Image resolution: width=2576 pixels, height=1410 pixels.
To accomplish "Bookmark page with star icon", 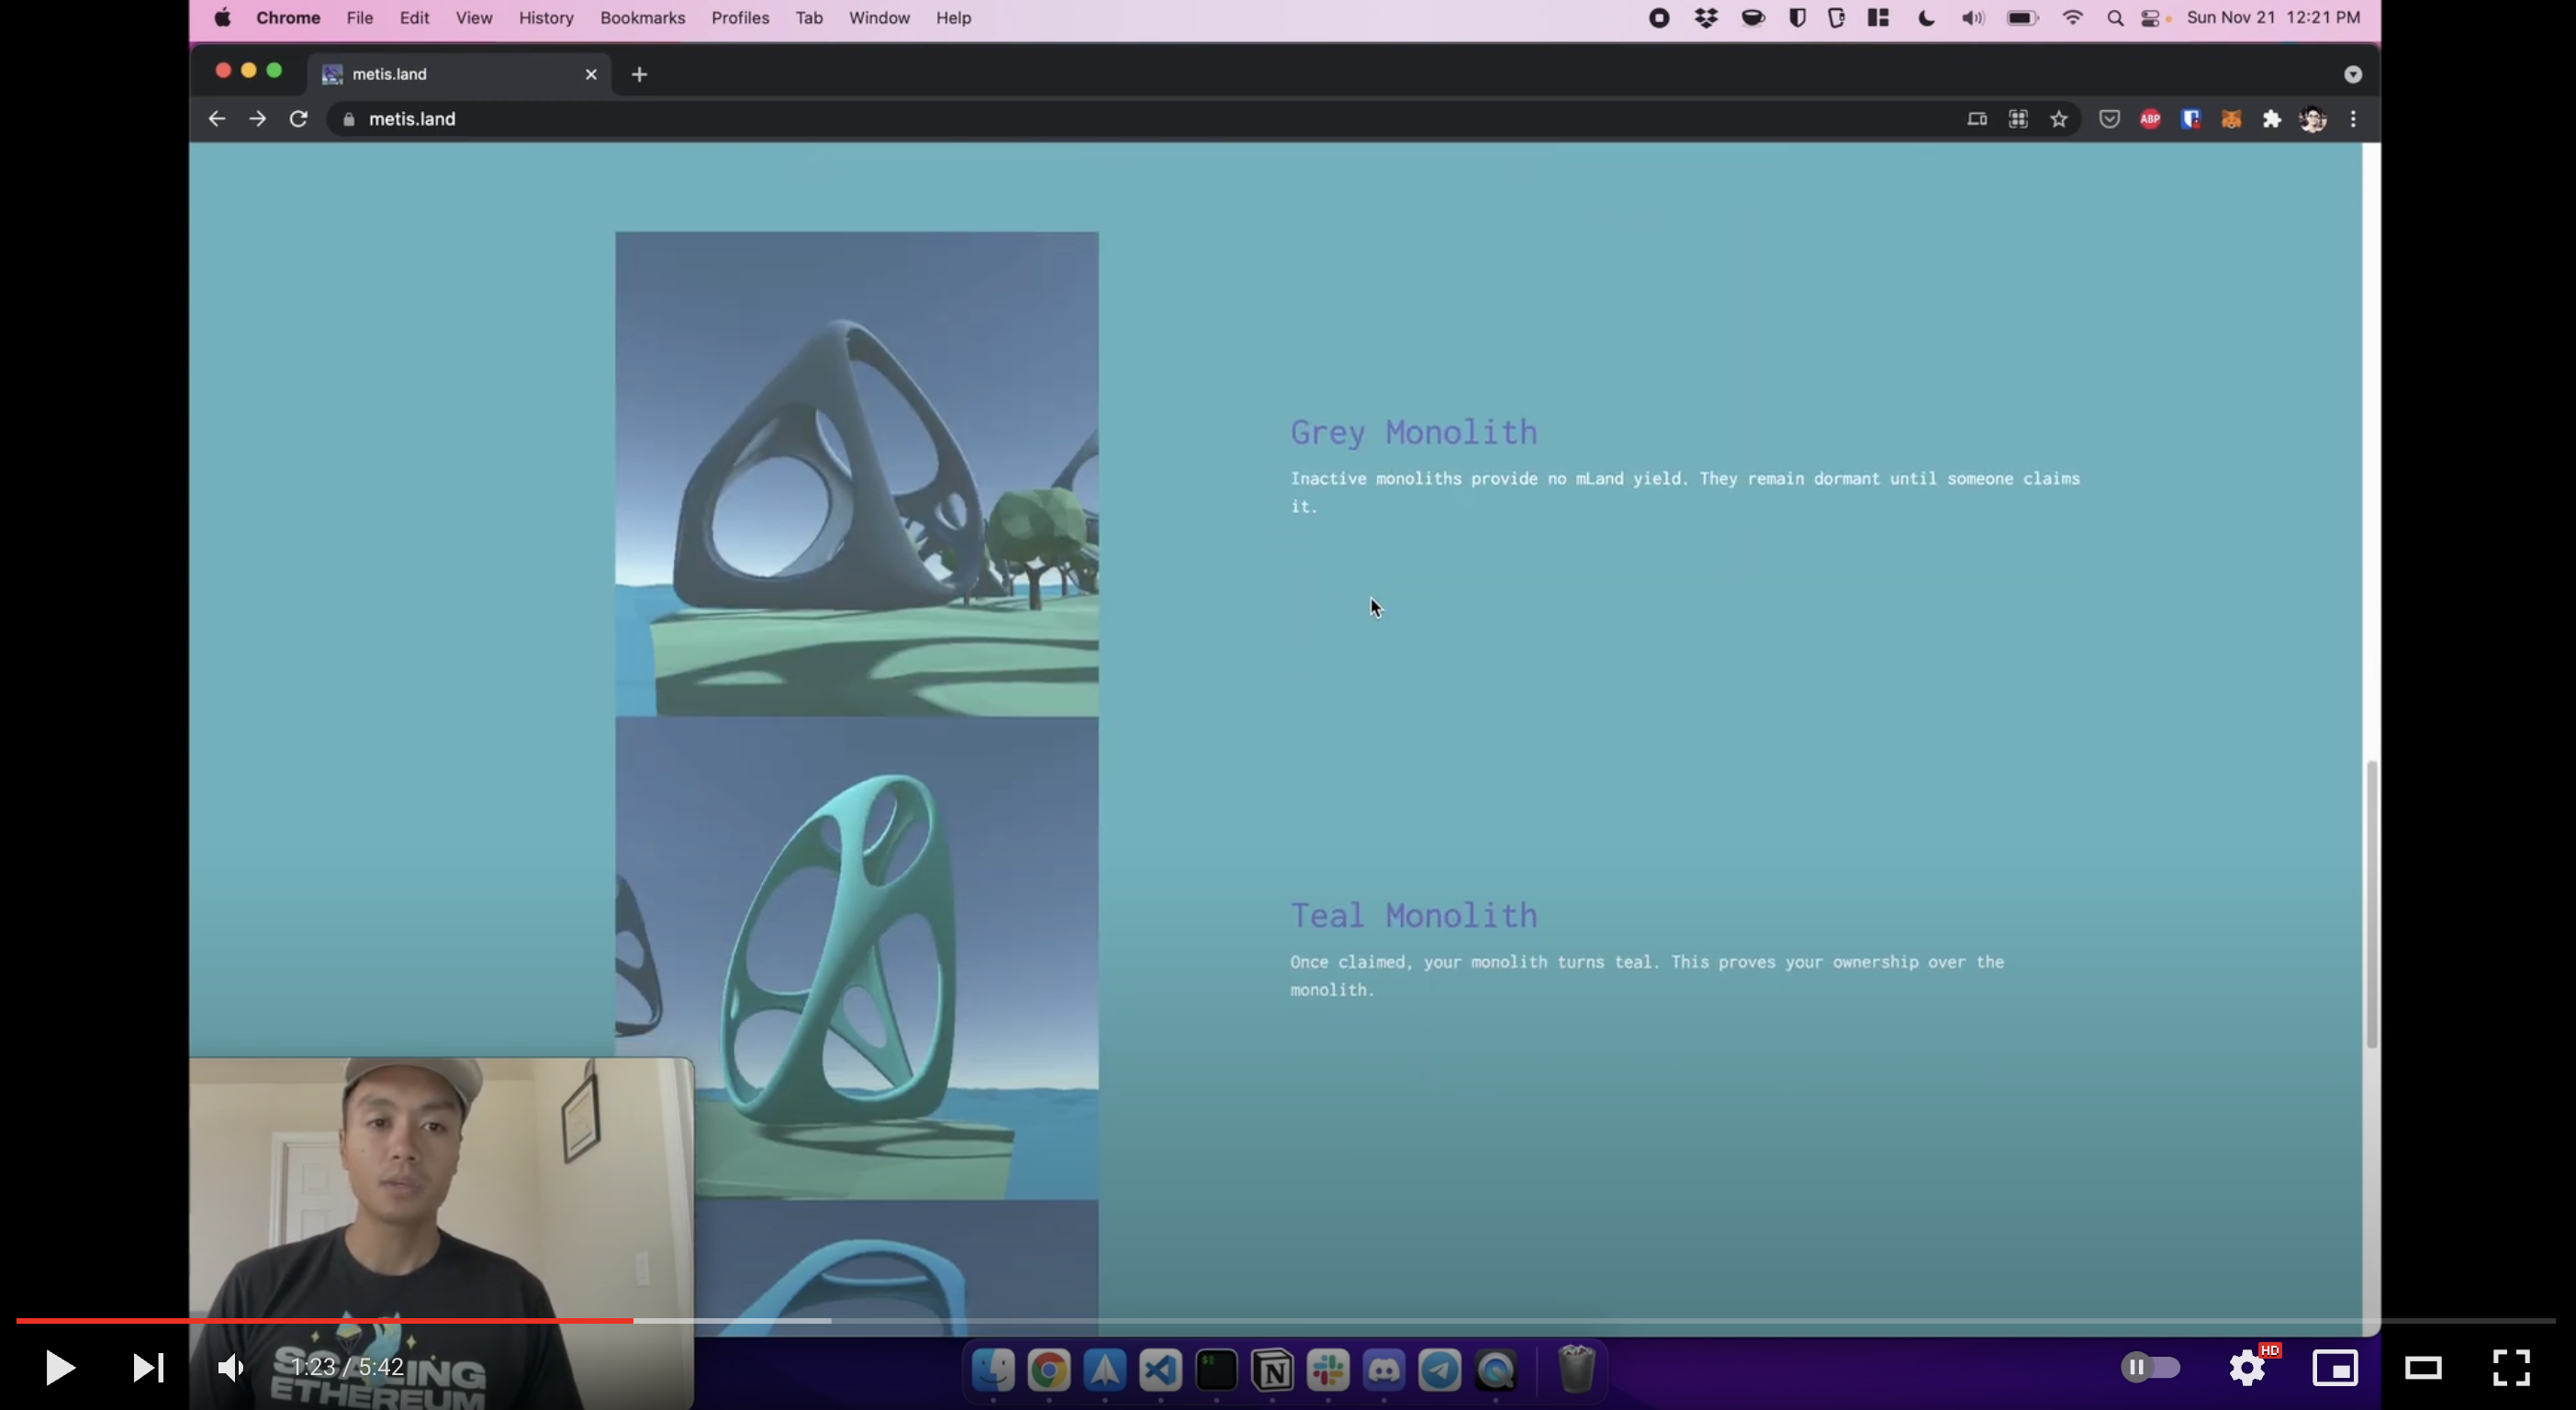I will (x=2058, y=119).
